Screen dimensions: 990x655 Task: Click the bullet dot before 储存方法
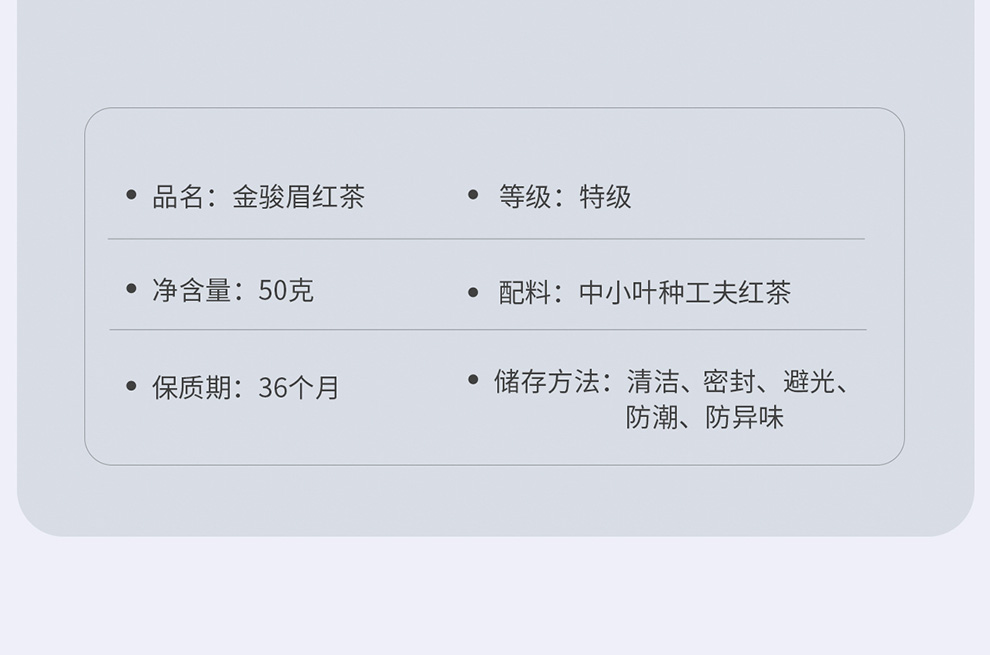pyautogui.click(x=474, y=379)
